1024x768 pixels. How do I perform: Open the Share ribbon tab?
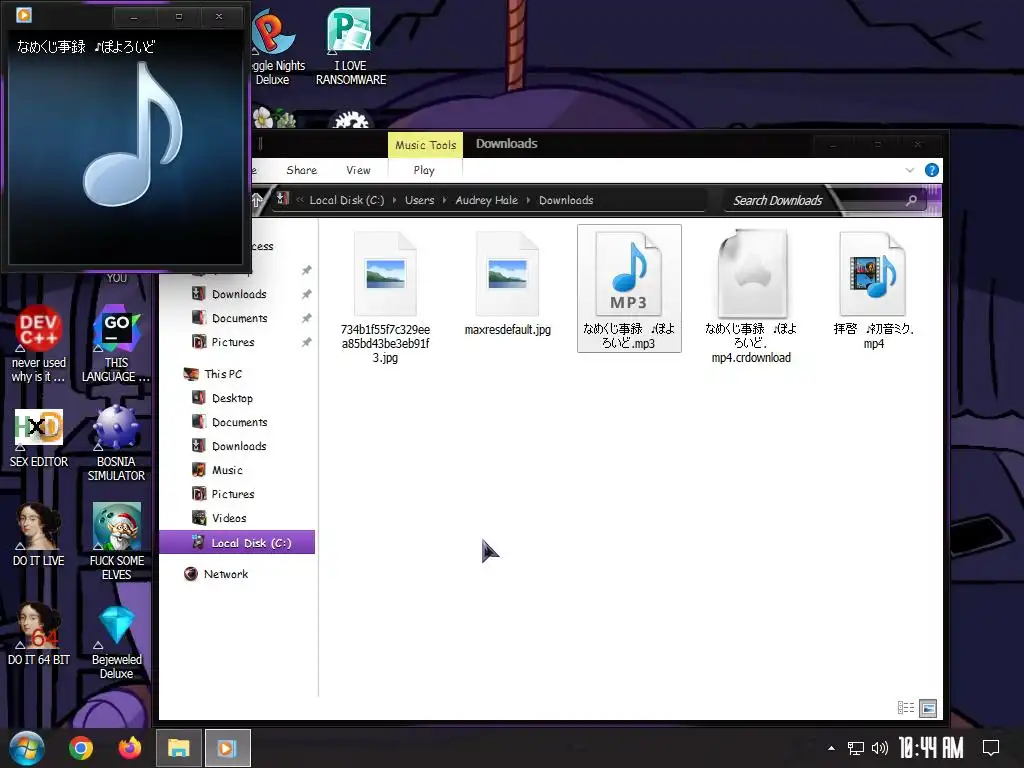pyautogui.click(x=302, y=170)
